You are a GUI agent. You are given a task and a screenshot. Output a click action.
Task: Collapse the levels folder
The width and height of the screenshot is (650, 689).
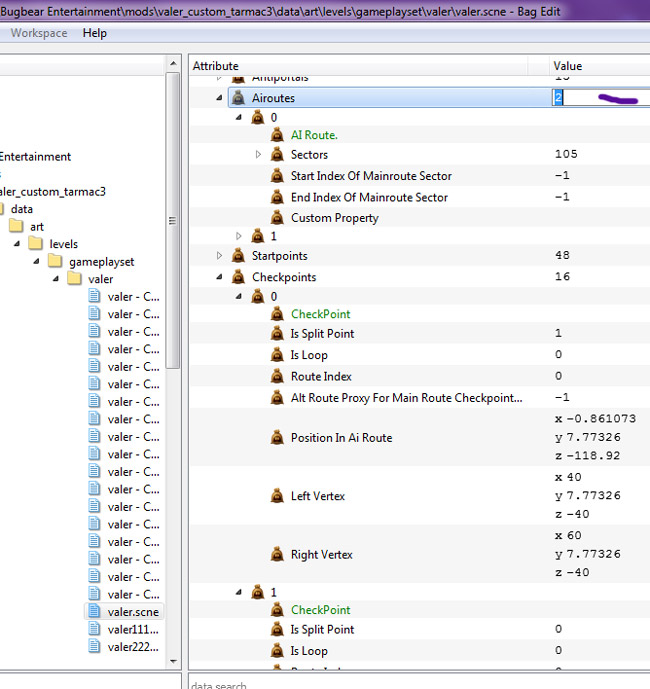[17, 243]
